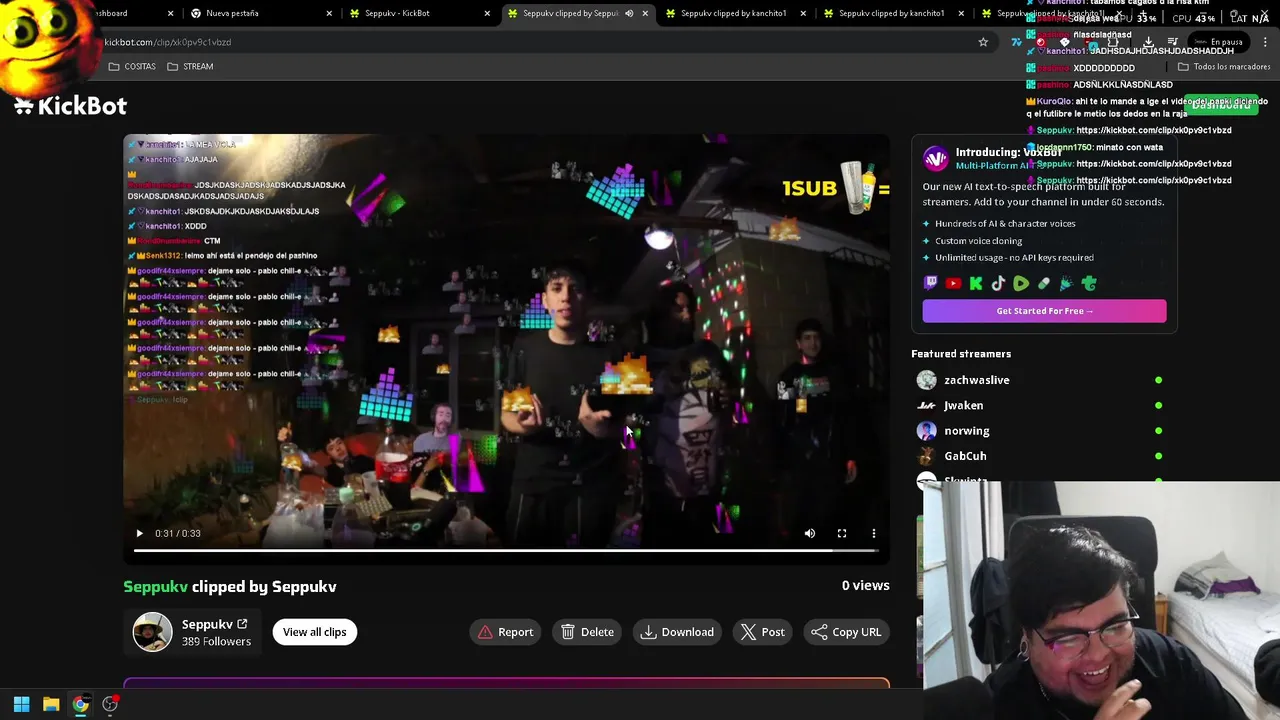Viewport: 1280px width, 720px height.
Task: Open third-party app icon on taskbar
Action: tap(110, 704)
